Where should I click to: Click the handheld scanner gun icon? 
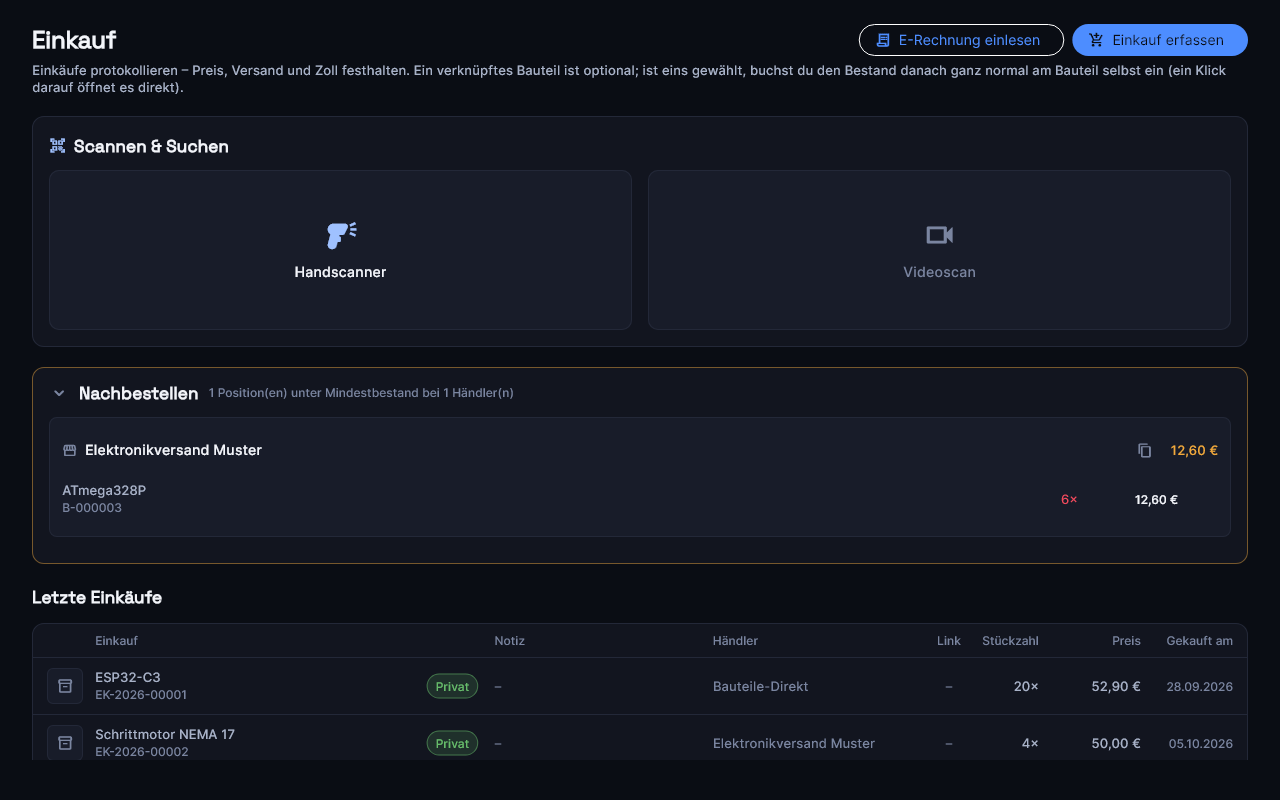(341, 235)
